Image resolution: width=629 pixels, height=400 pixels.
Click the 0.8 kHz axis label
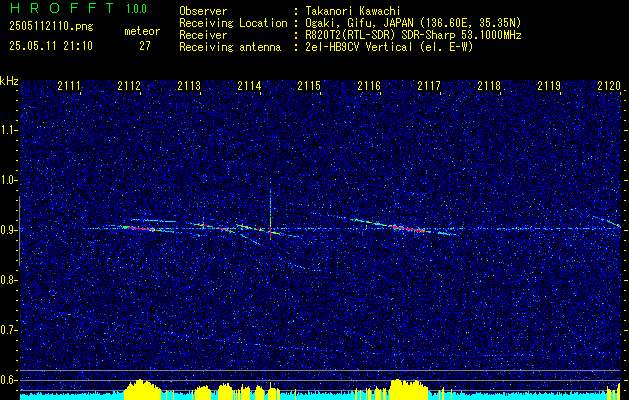click(x=8, y=280)
